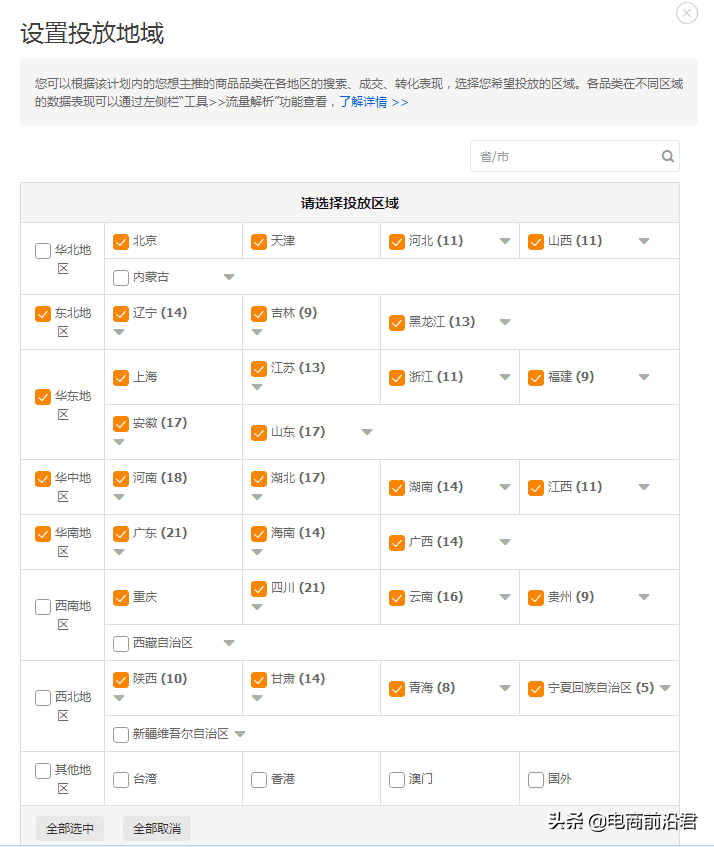
Task: Expand the 海南 city list arrow
Action: [x=257, y=552]
